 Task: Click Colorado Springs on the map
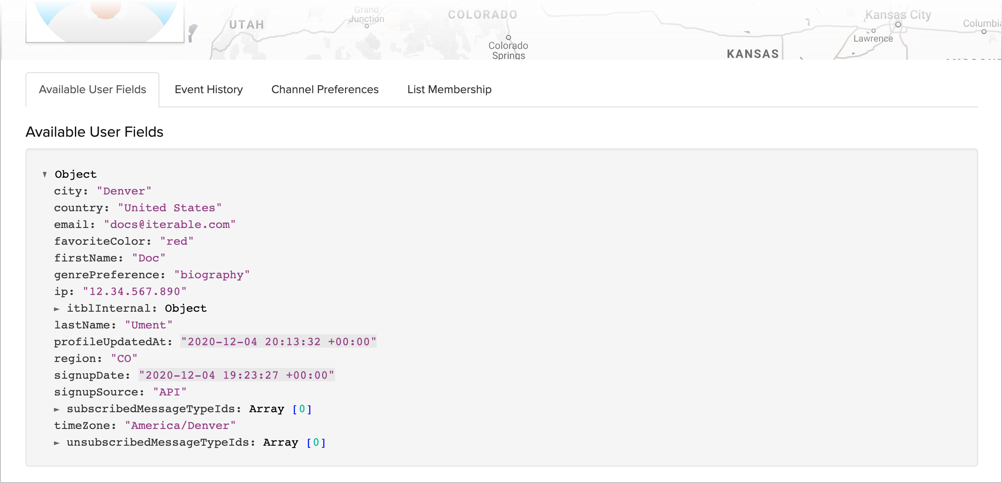tap(508, 38)
